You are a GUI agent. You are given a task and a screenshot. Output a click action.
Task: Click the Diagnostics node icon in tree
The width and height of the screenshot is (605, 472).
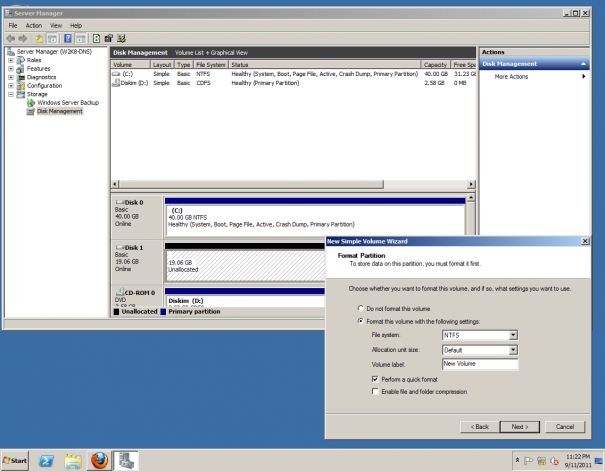21,77
